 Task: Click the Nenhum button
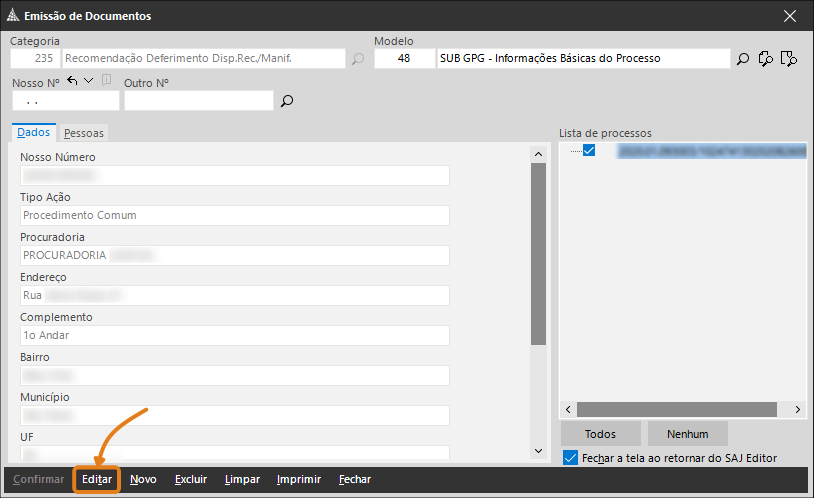(x=686, y=434)
